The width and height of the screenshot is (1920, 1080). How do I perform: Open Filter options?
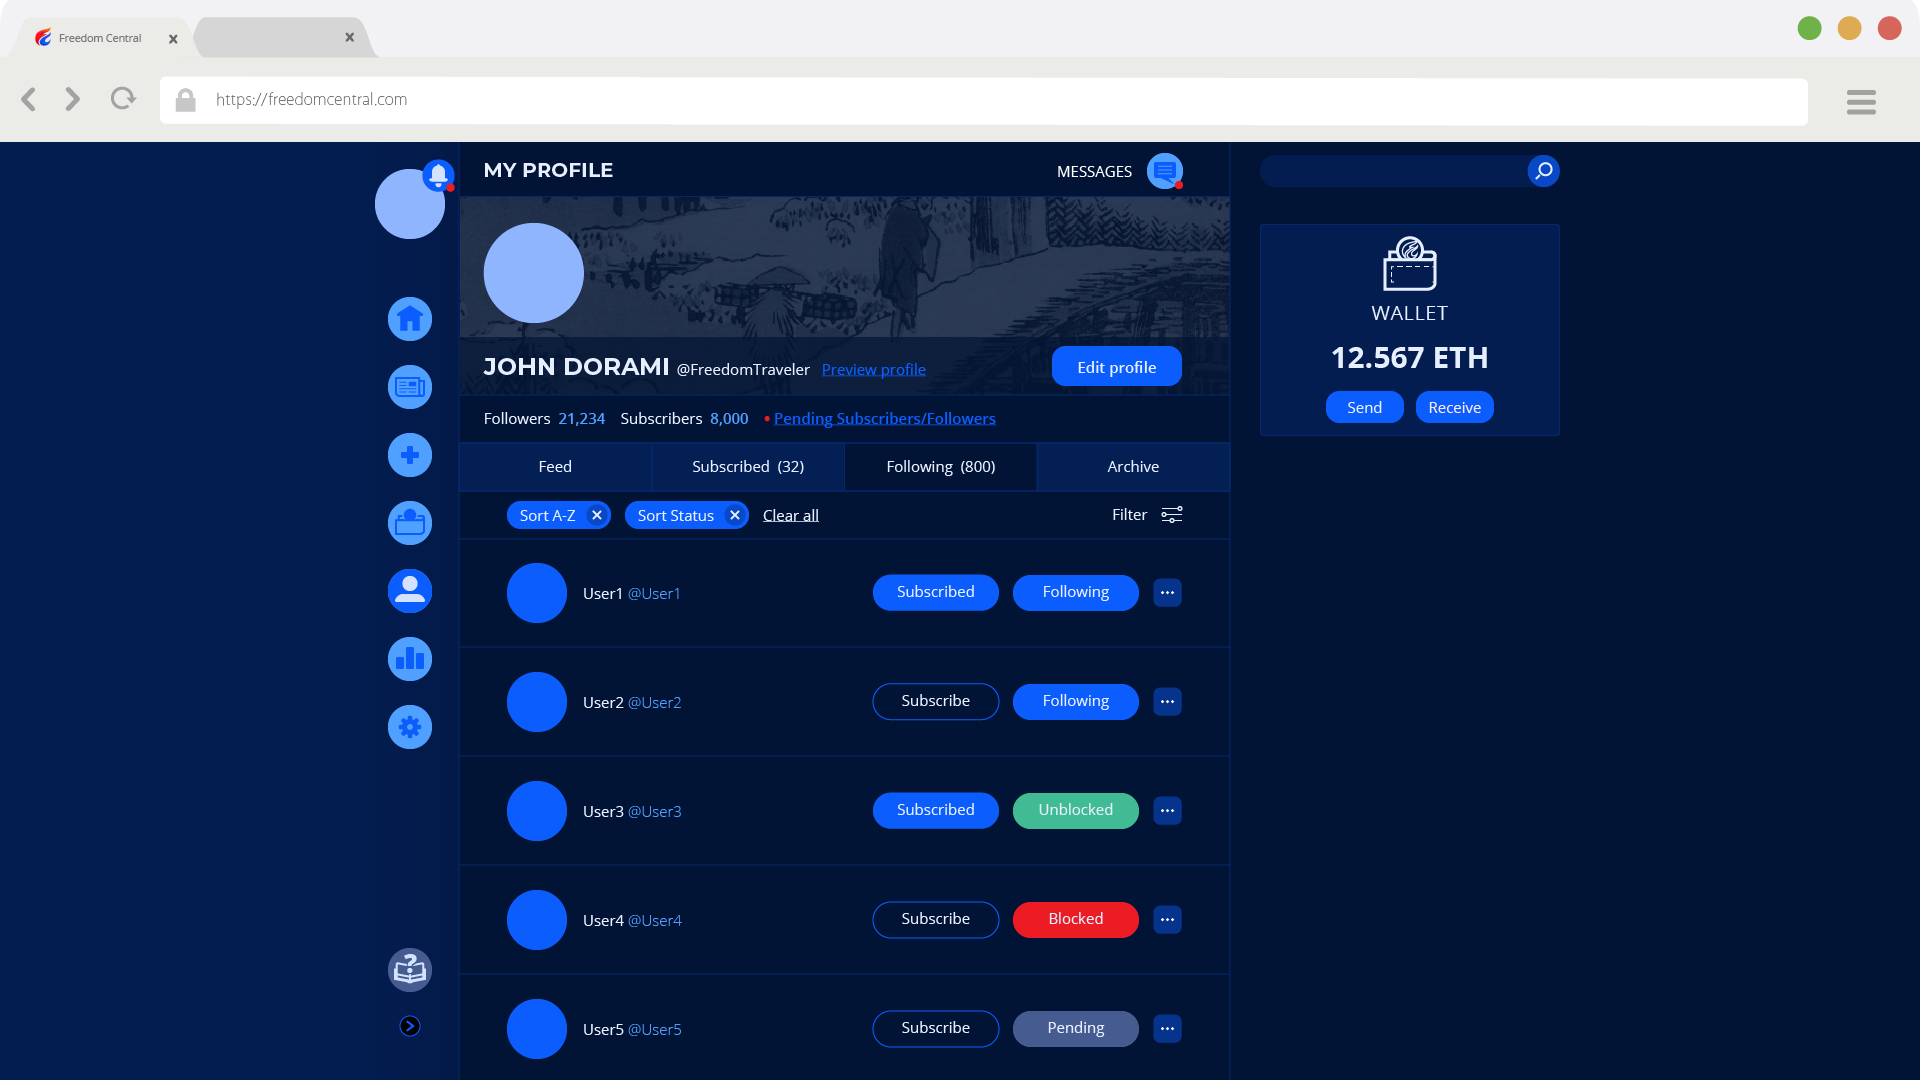coord(1147,515)
